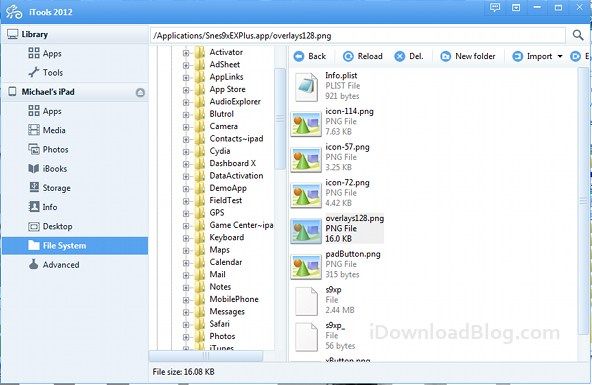Select padButton.png file
The image size is (592, 385).
pyautogui.click(x=336, y=264)
